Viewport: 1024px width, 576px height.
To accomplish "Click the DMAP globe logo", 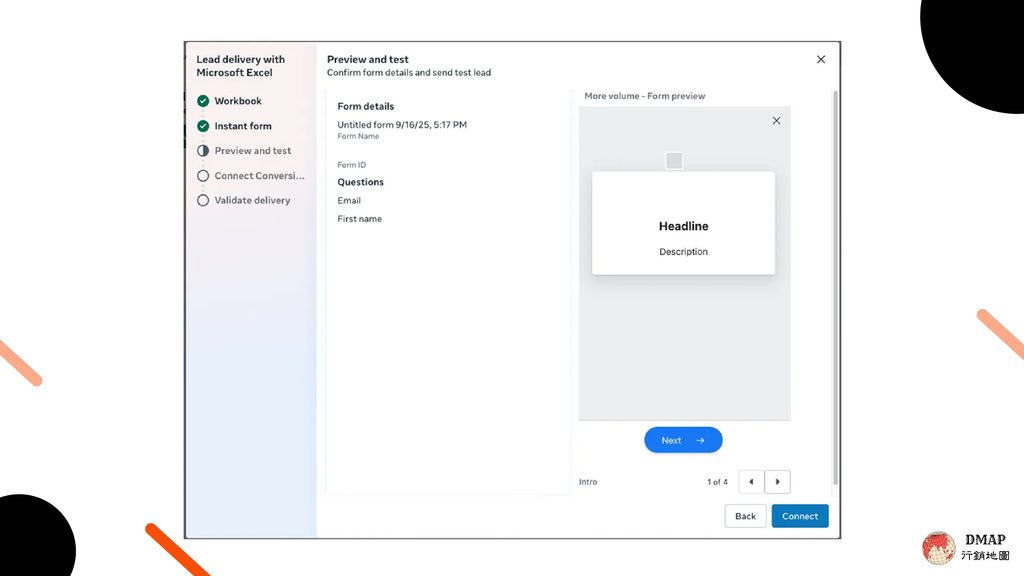I will (x=938, y=548).
